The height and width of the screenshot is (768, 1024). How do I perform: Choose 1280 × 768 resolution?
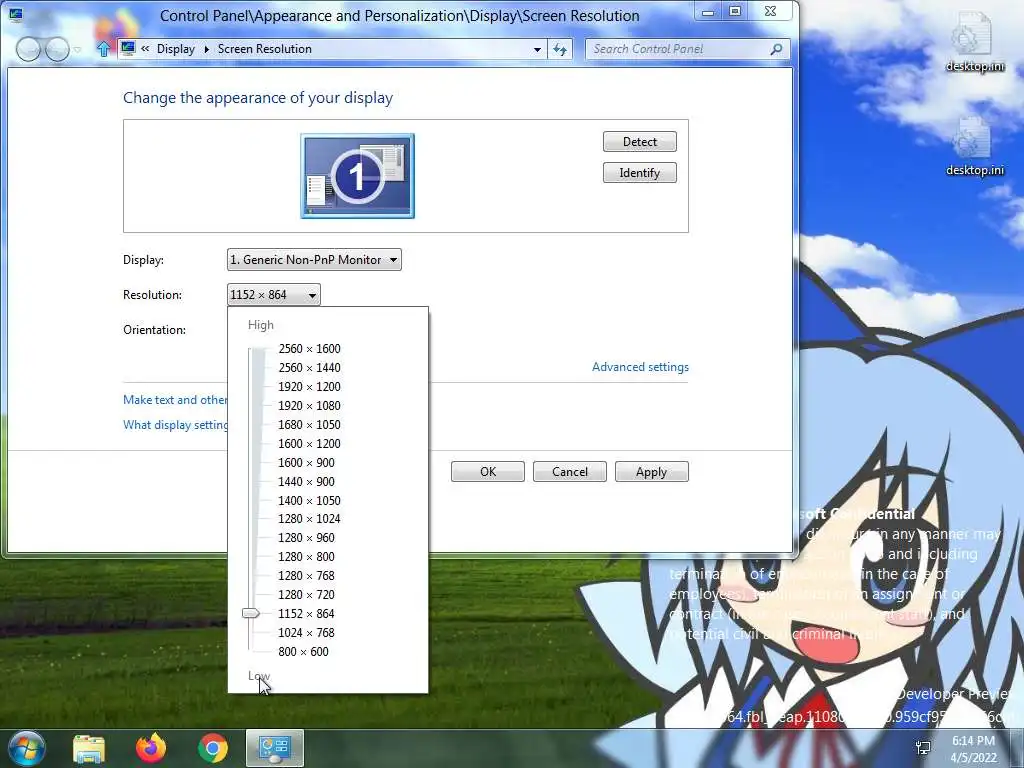[306, 575]
